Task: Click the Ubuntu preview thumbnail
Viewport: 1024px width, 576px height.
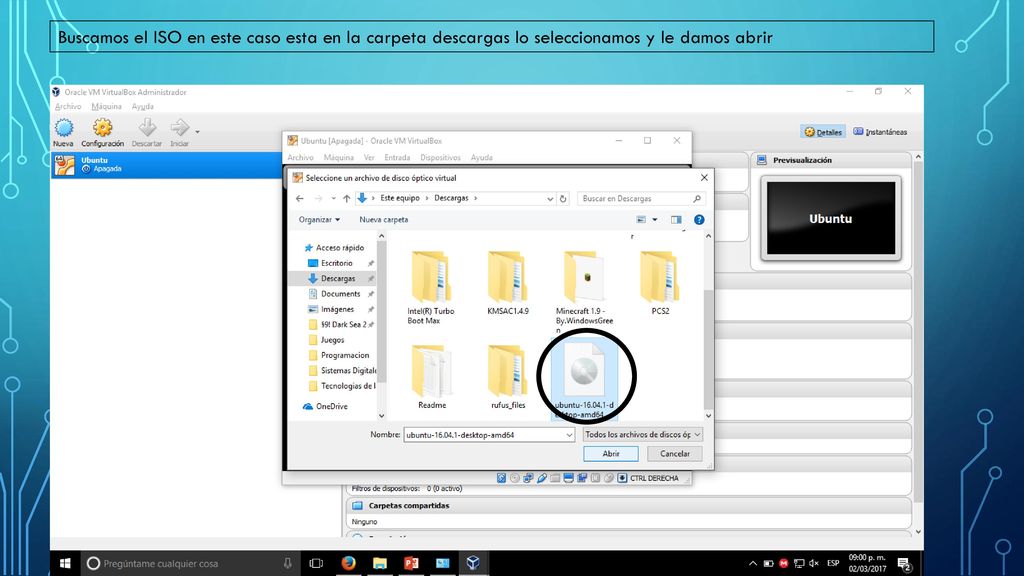Action: point(831,218)
